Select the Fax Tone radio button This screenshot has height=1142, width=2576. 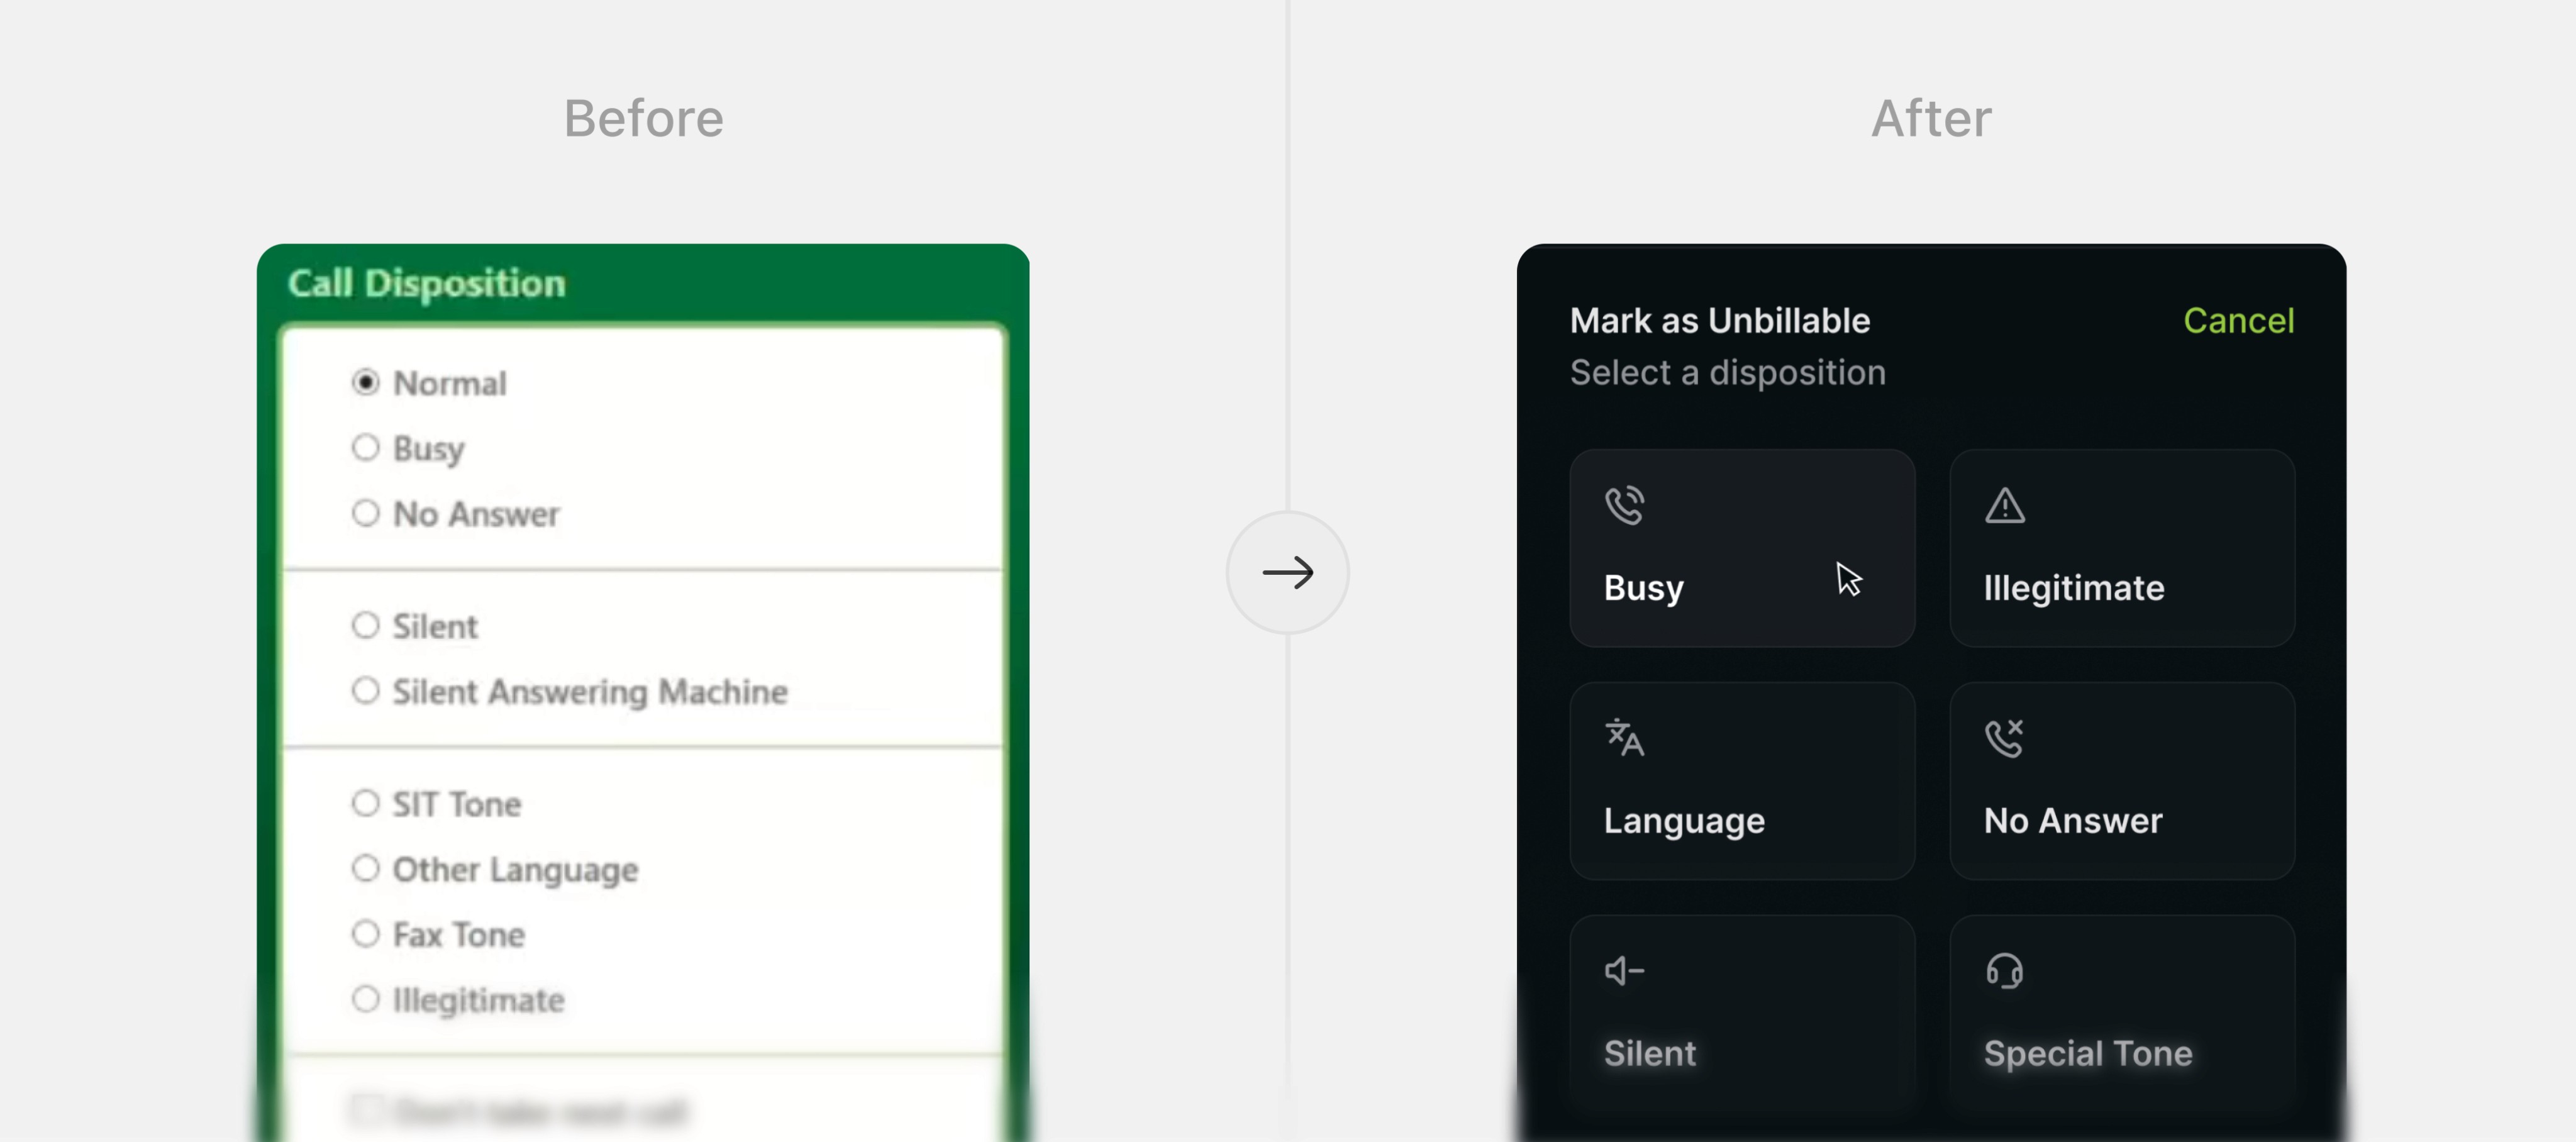(x=366, y=934)
